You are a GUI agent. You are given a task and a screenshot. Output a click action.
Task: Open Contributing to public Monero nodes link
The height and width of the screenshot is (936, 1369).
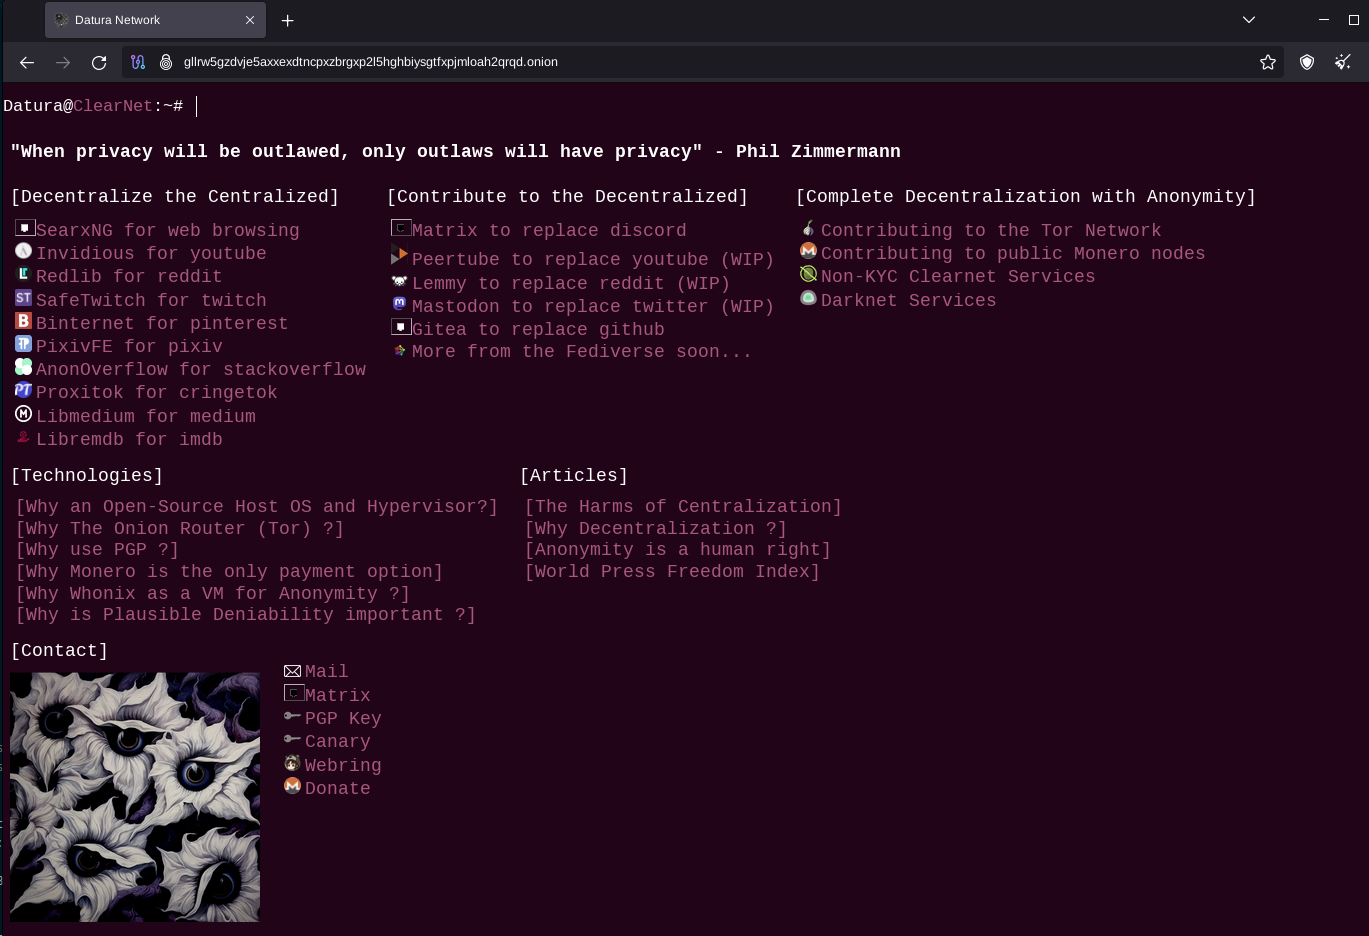[x=1013, y=254]
